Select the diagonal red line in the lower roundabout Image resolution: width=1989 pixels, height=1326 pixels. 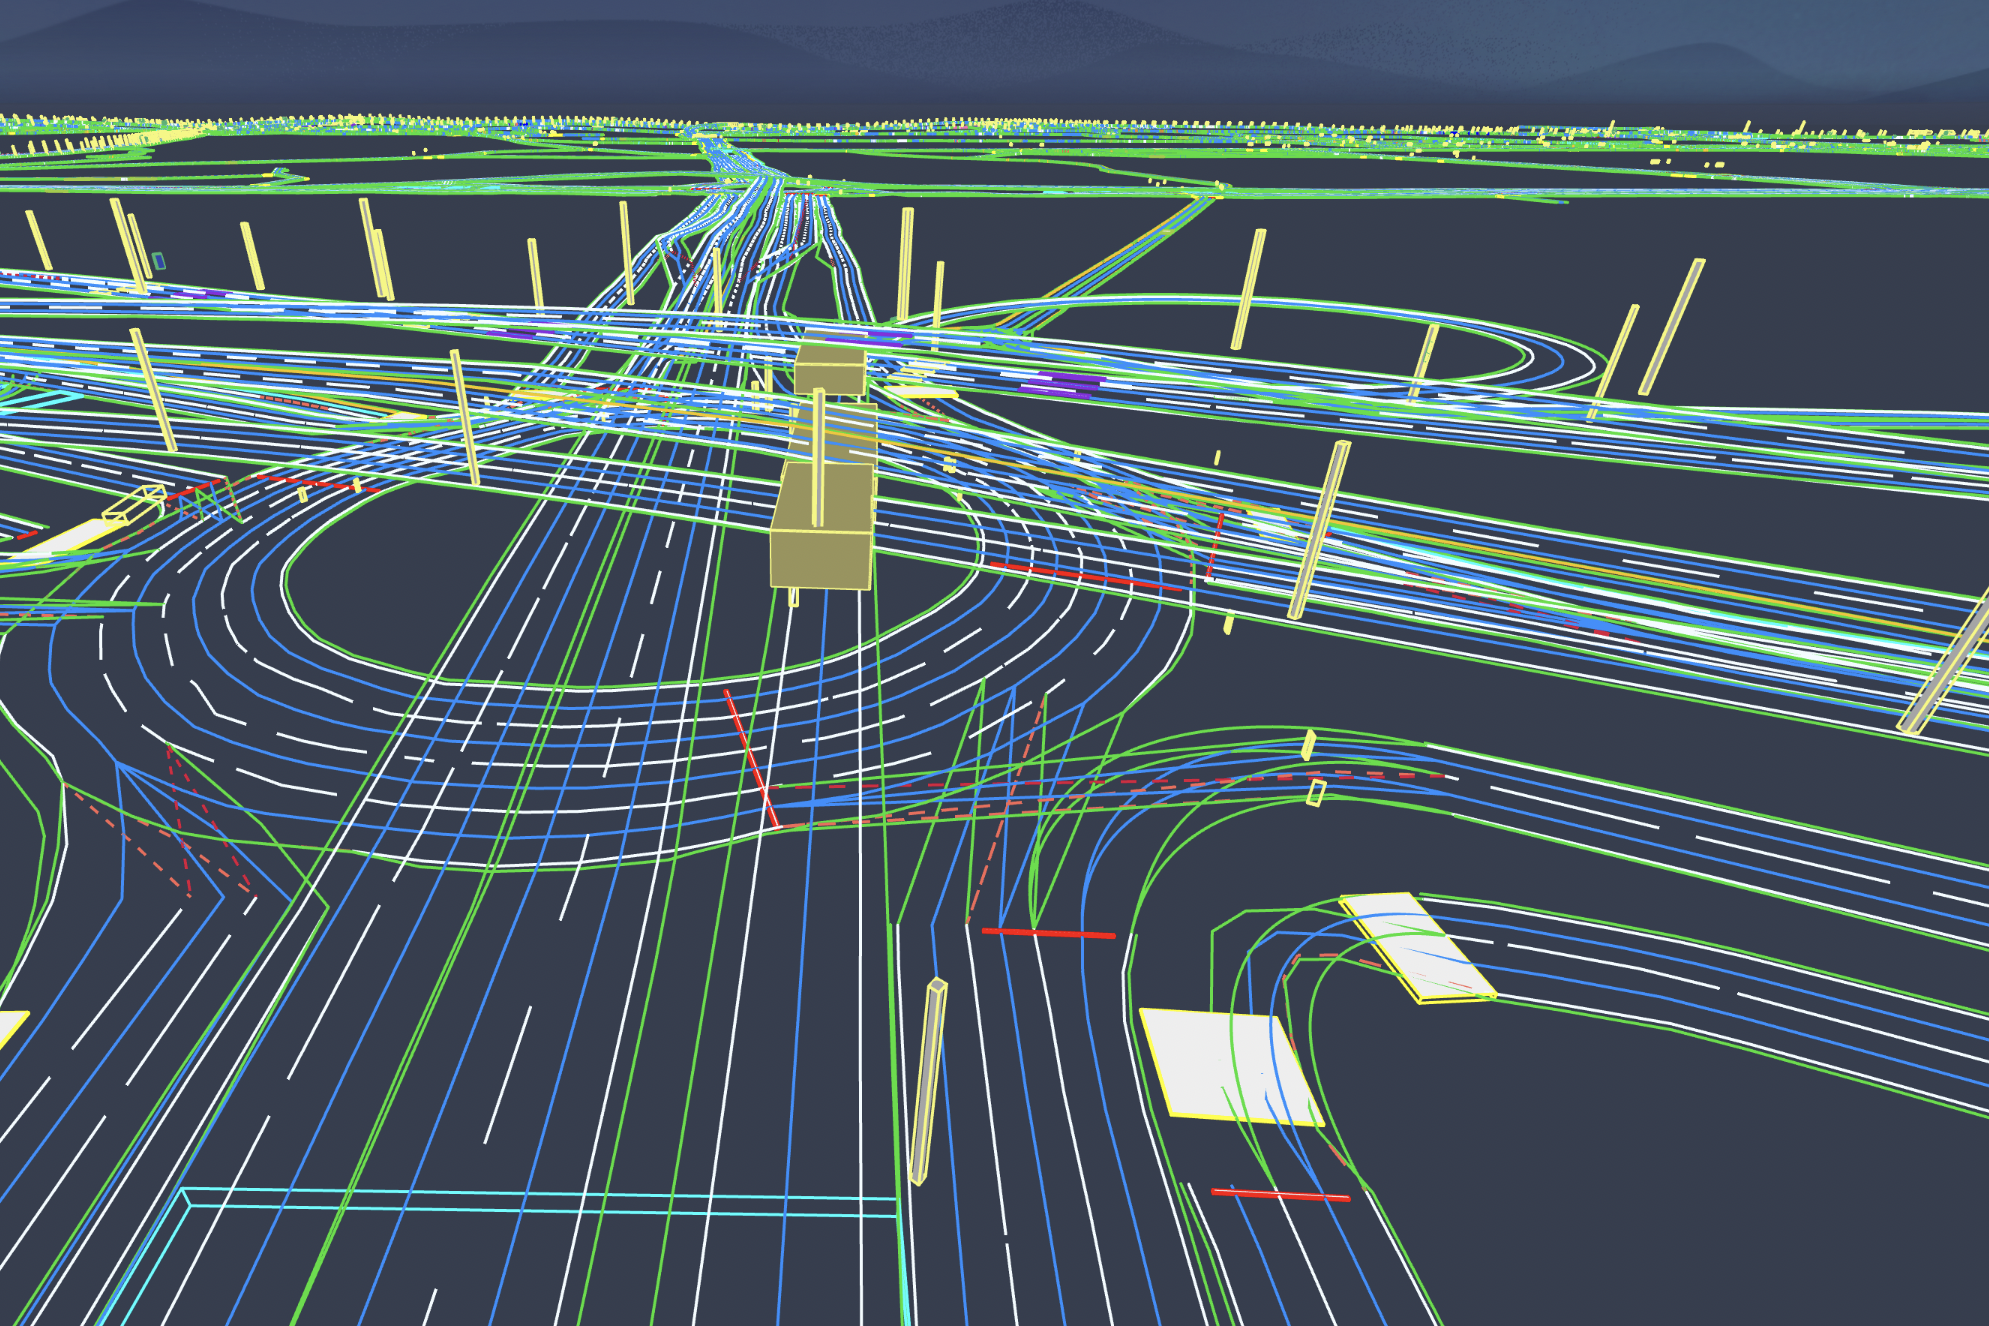click(752, 759)
